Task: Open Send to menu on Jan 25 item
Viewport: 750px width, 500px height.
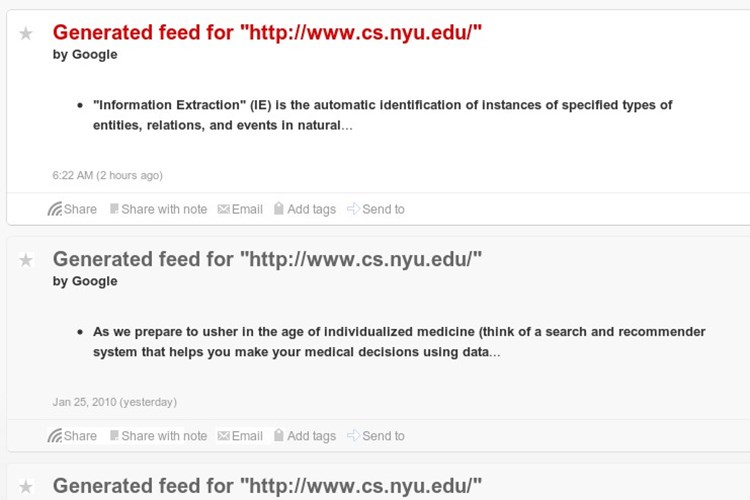Action: pos(376,436)
